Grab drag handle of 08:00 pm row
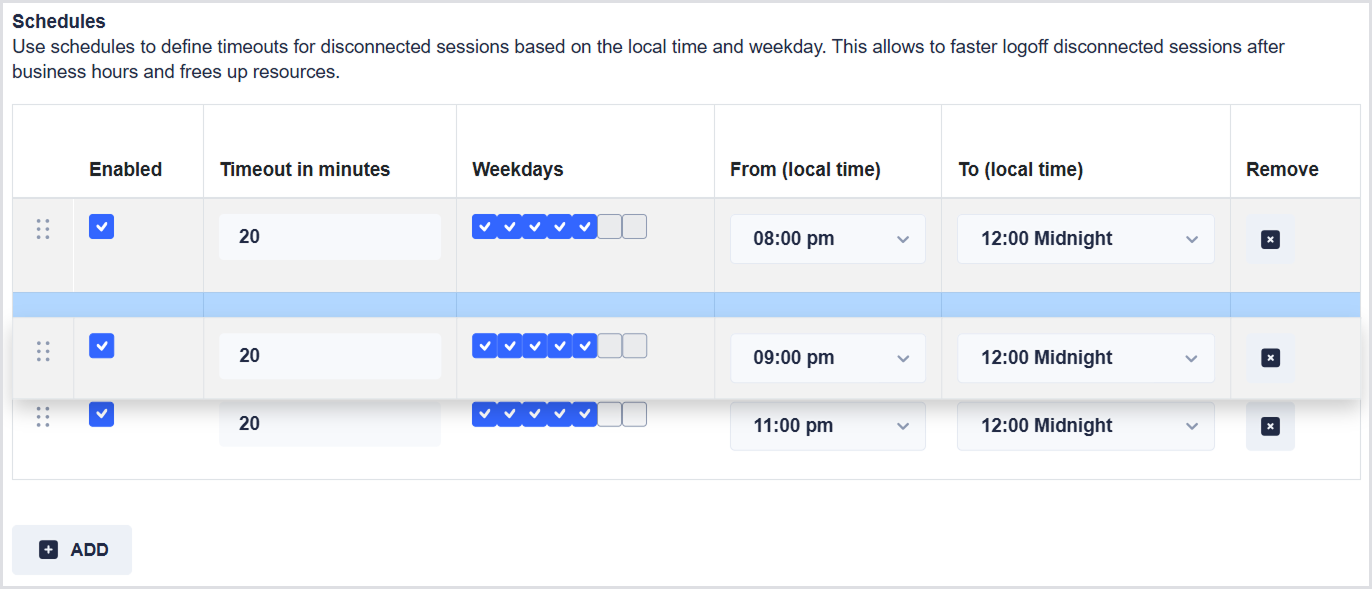This screenshot has width=1372, height=589. [43, 229]
